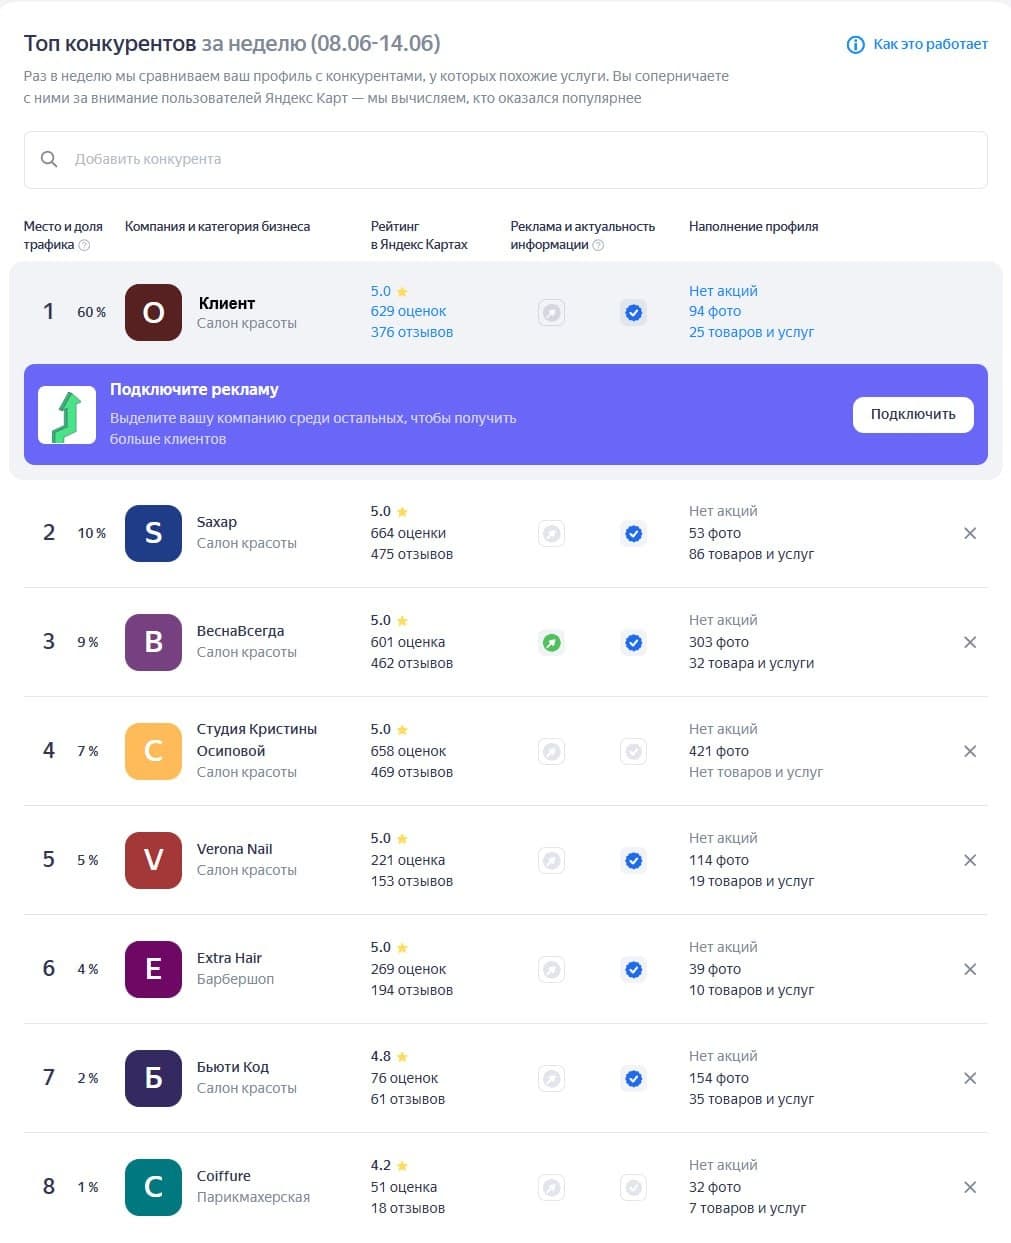Click the Клиент company avatar
1011x1243 pixels.
point(153,312)
